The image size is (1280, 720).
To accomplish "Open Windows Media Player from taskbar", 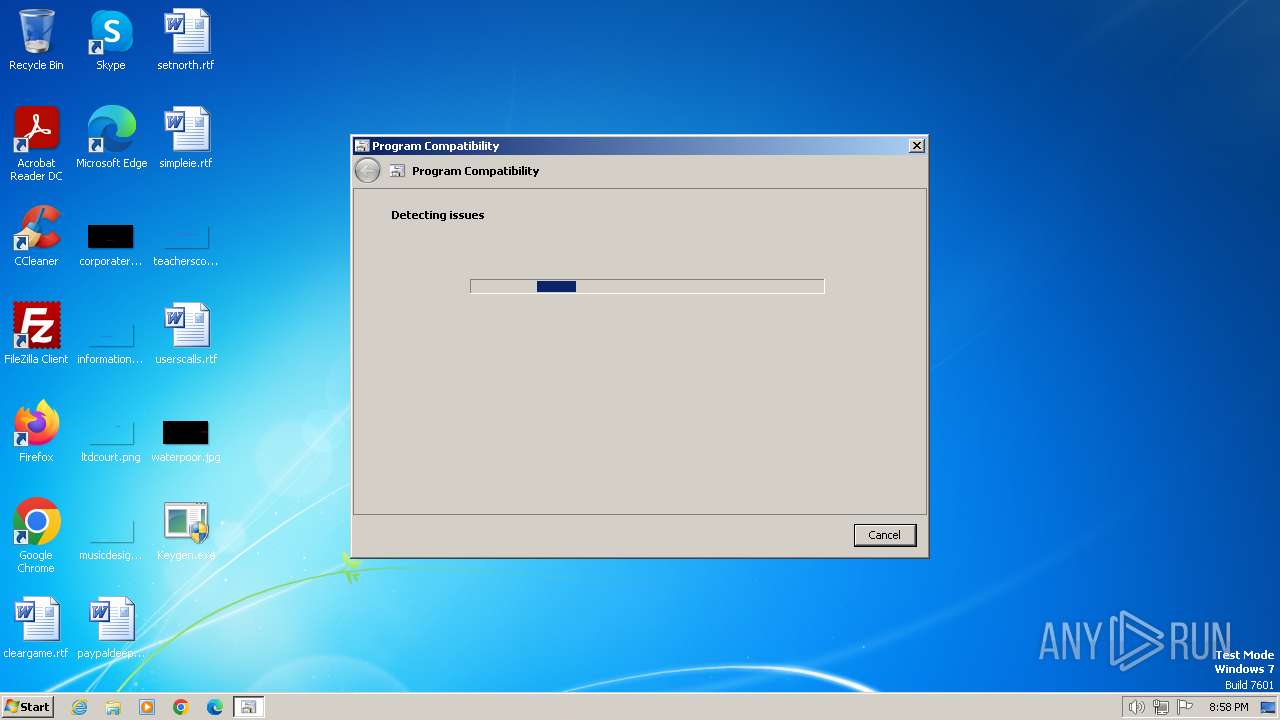I will (147, 707).
